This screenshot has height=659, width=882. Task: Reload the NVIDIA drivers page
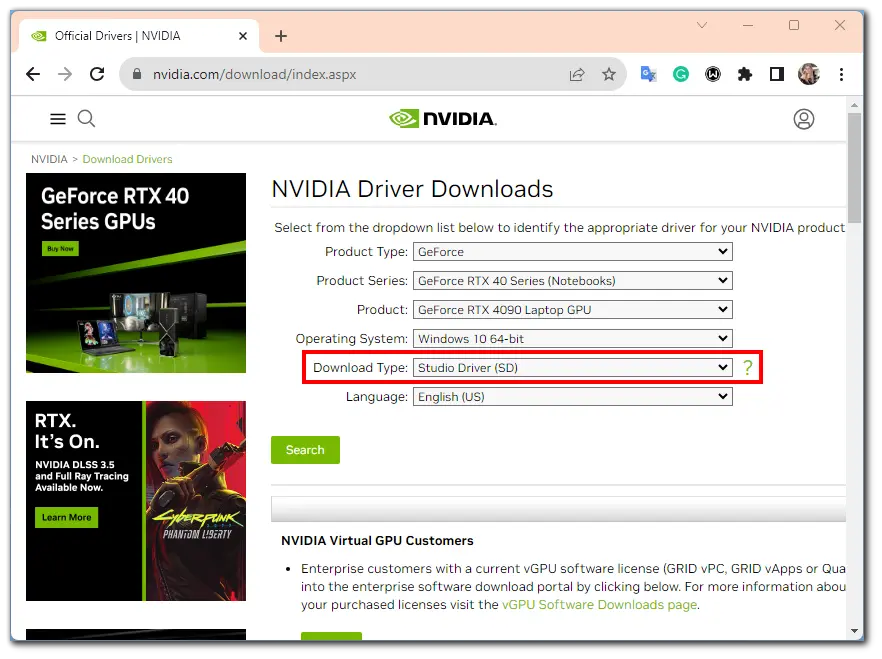97,74
